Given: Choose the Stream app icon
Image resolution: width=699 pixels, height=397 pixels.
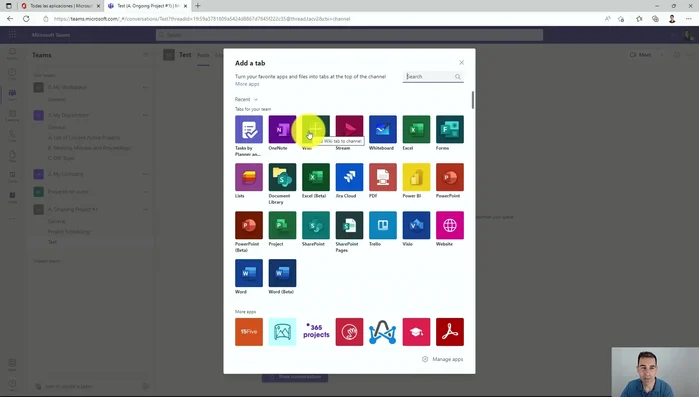Looking at the screenshot, I should (x=349, y=129).
